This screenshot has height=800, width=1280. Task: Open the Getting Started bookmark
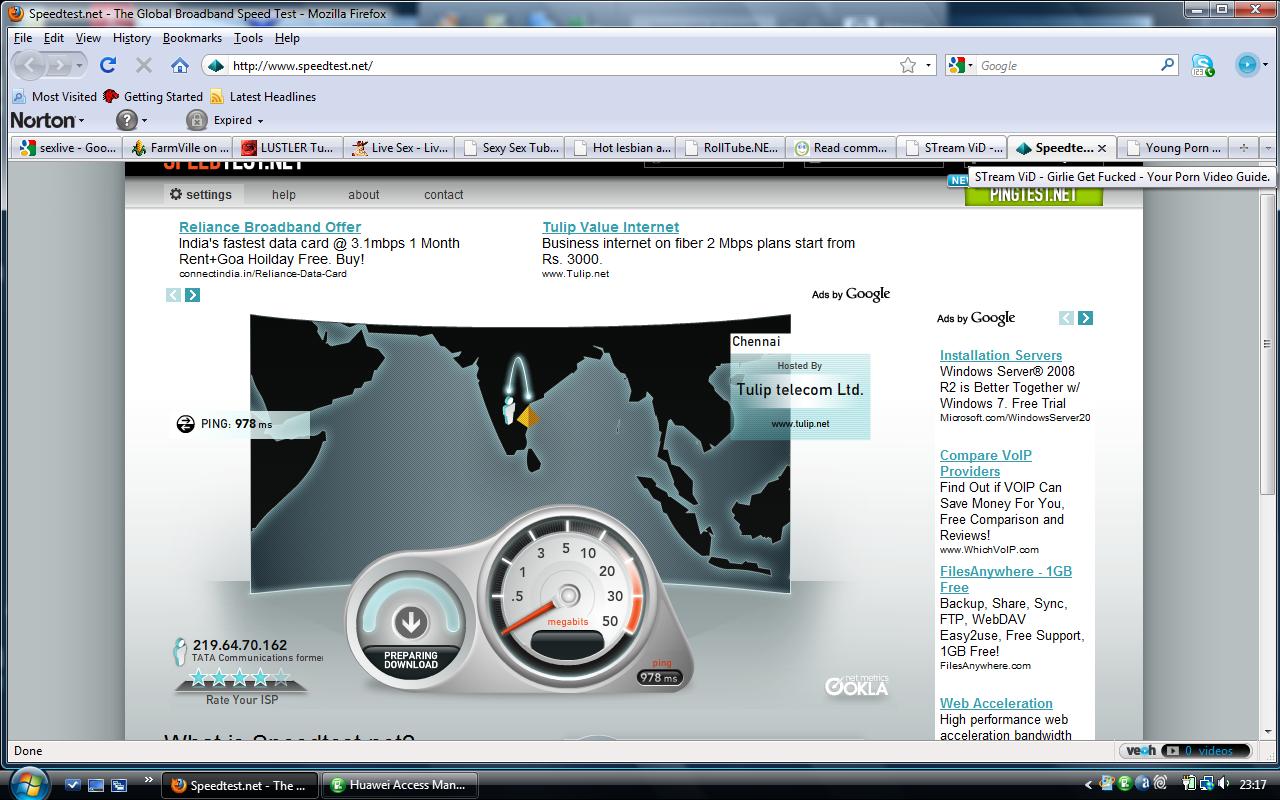pos(153,97)
